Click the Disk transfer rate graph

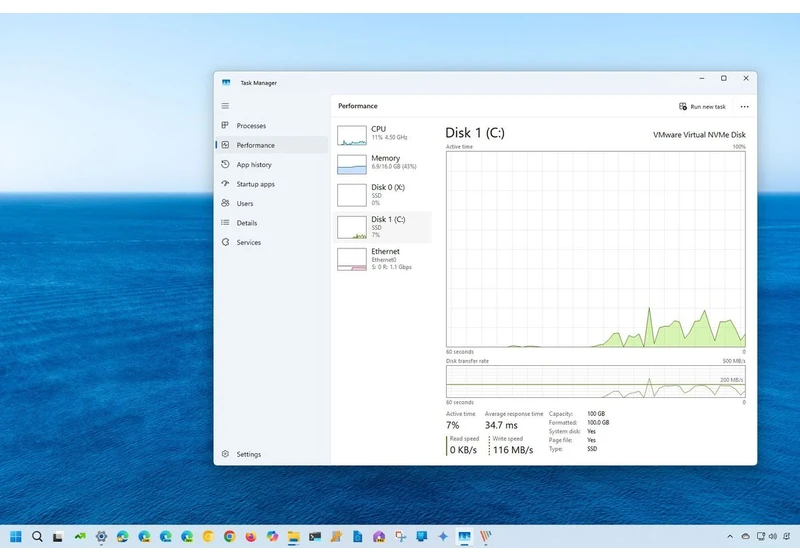click(x=595, y=381)
